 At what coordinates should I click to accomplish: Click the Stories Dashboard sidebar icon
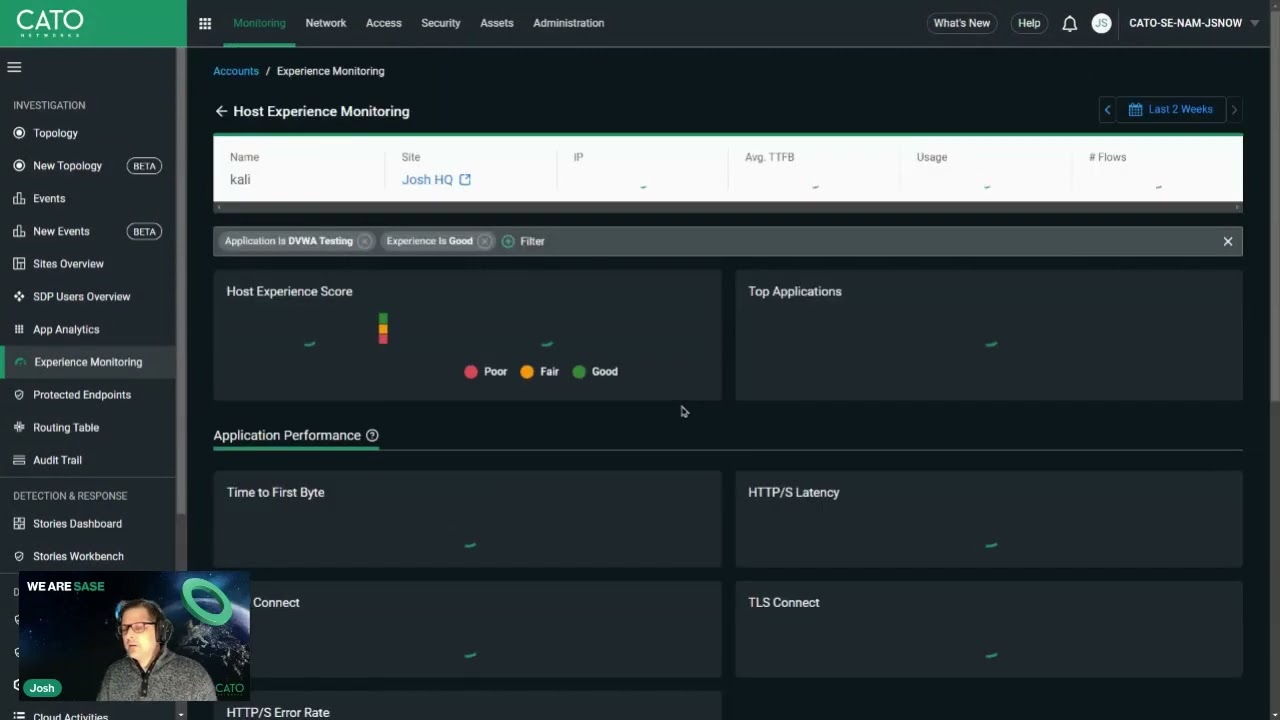click(19, 523)
